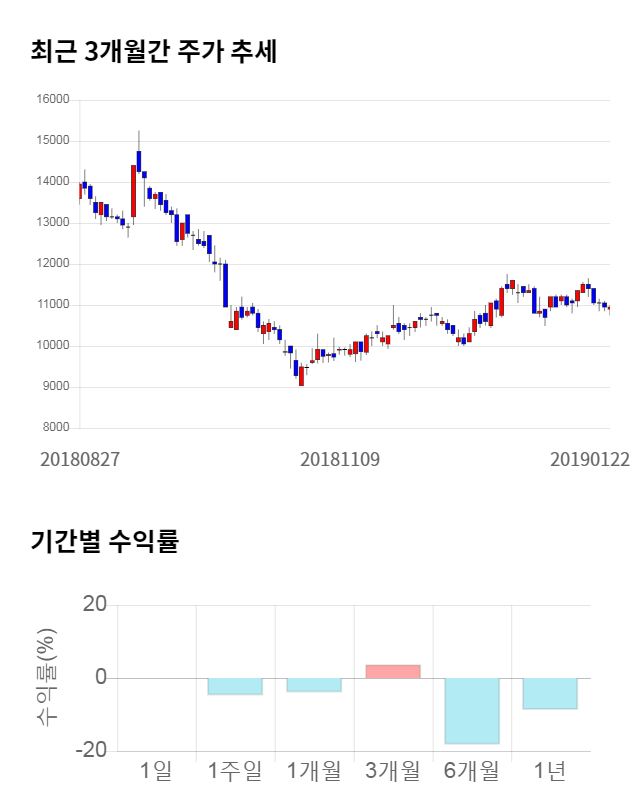Screen dimensions: 640x810
Task: Select the blue 1주일 return bar
Action: click(x=235, y=686)
